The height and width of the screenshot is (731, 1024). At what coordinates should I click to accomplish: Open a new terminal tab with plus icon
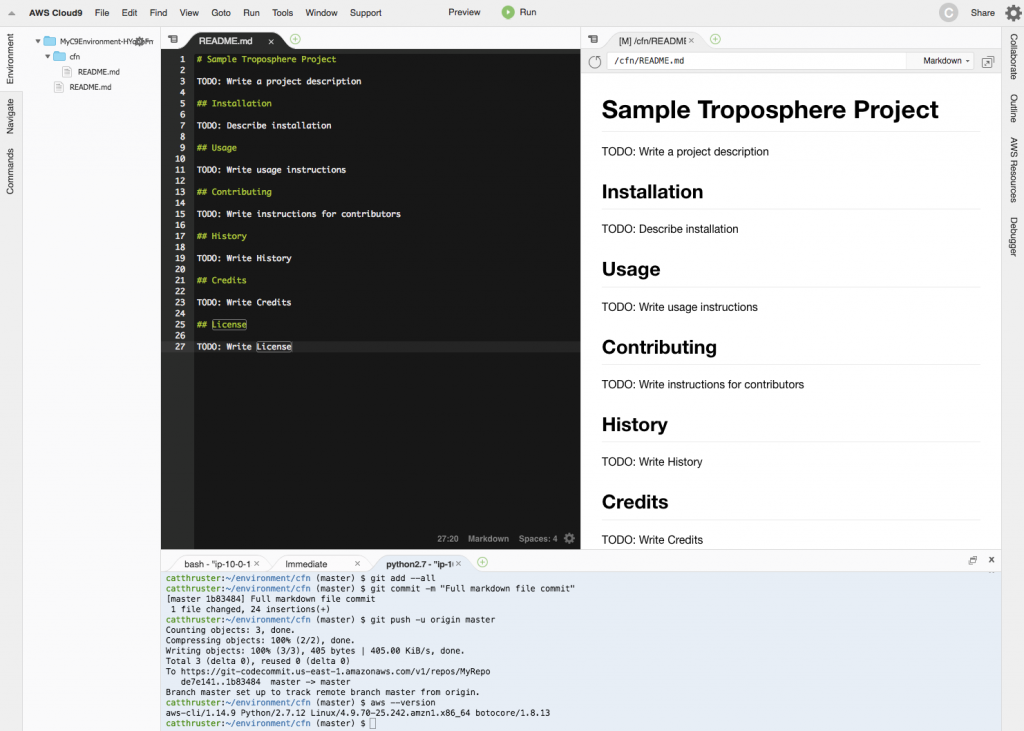click(482, 563)
